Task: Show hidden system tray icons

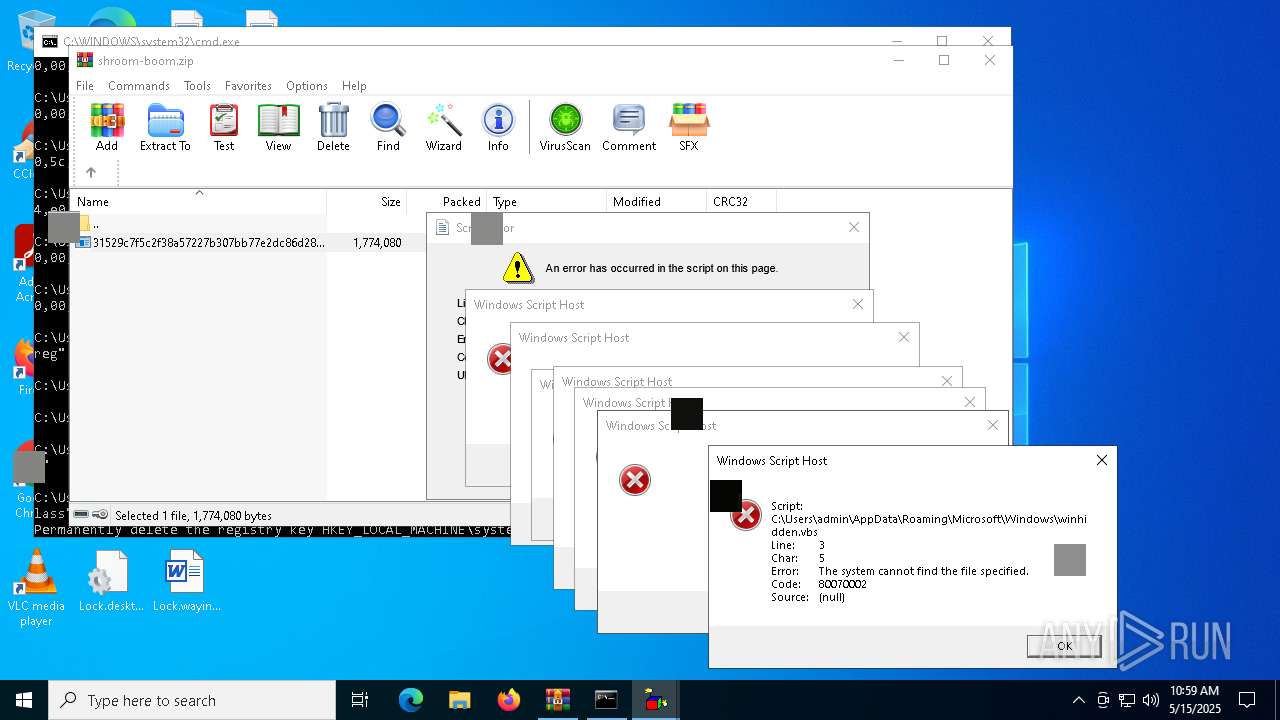Action: click(x=1078, y=700)
